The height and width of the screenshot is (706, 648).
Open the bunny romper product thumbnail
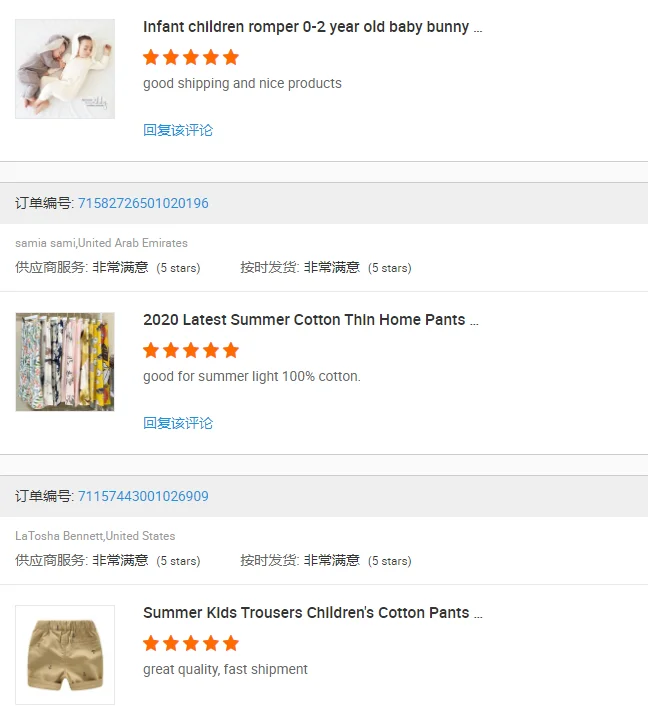(65, 69)
